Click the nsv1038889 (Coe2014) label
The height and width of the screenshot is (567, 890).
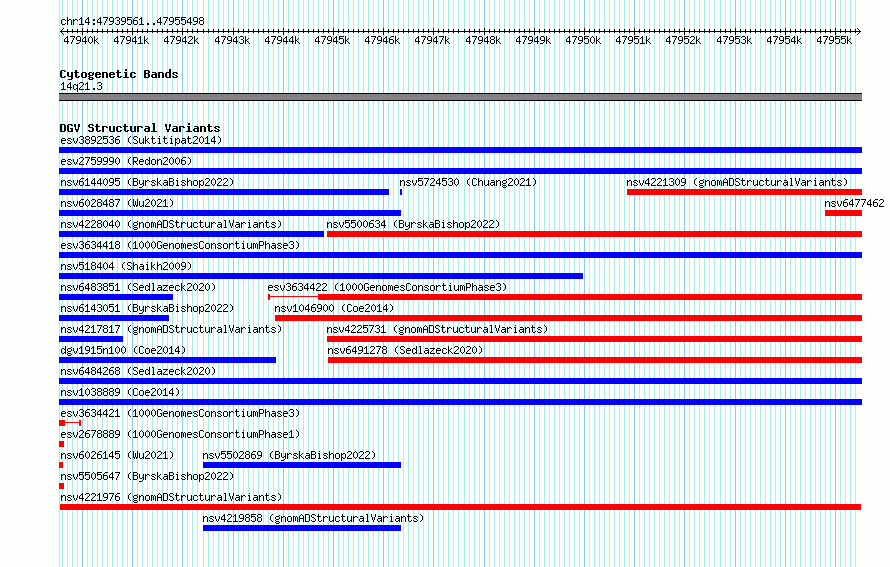coord(120,392)
